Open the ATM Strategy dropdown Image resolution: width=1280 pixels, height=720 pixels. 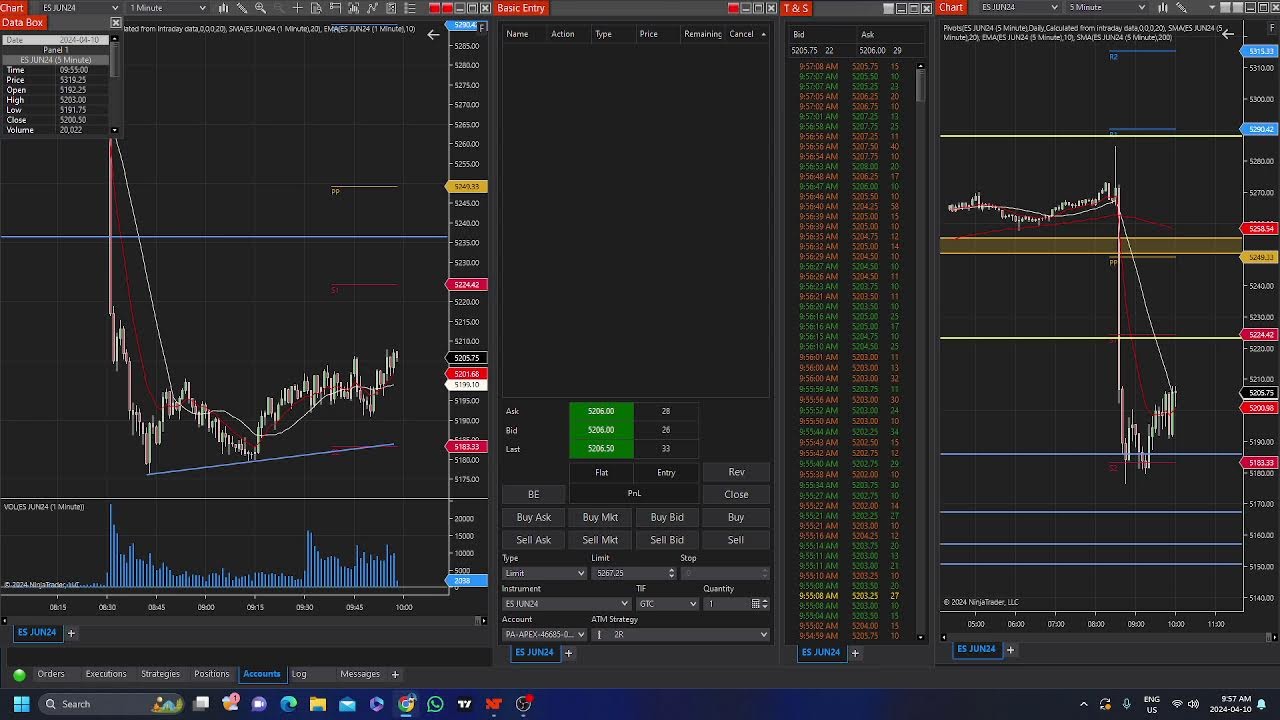coord(680,635)
